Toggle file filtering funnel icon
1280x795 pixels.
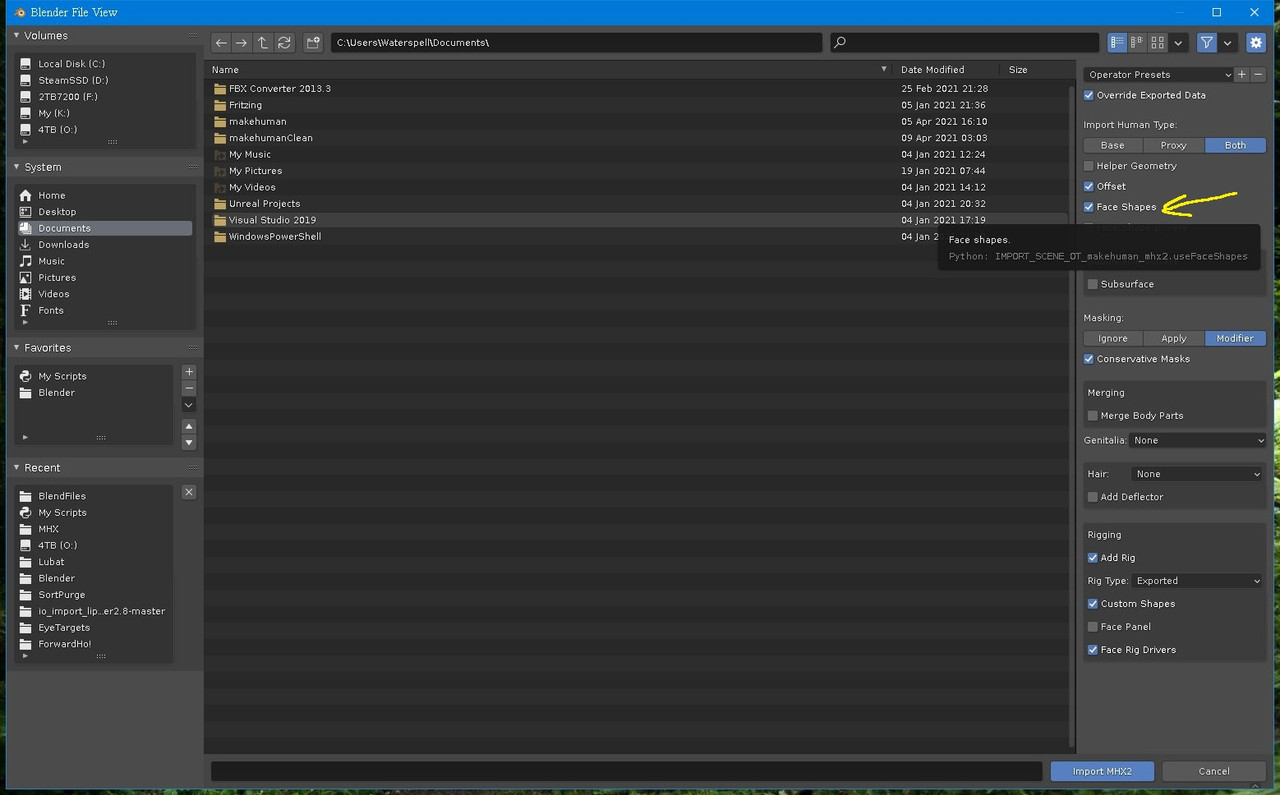click(x=1207, y=43)
